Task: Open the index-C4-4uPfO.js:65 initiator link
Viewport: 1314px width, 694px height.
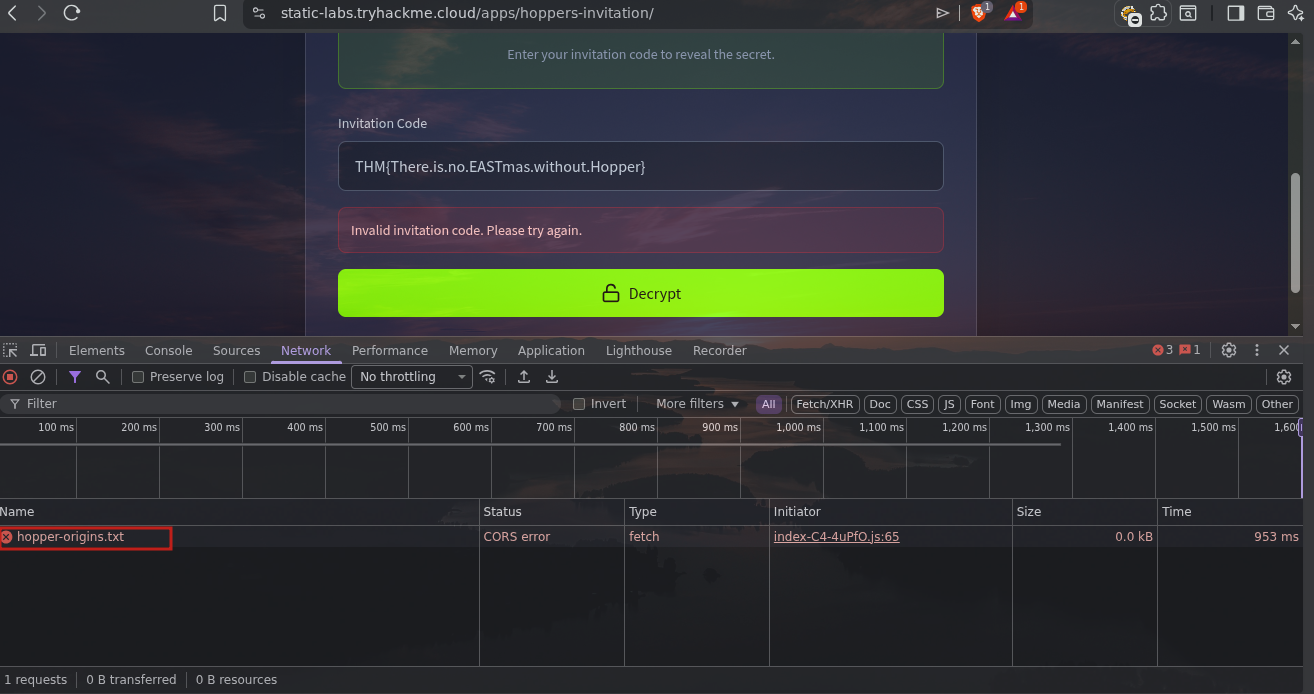Action: 836,537
